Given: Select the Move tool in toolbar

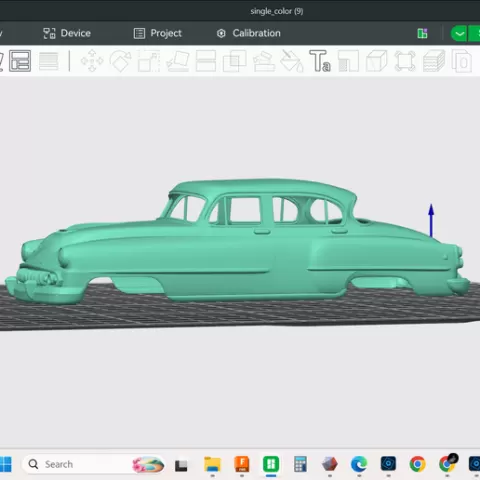Looking at the screenshot, I should 92,61.
